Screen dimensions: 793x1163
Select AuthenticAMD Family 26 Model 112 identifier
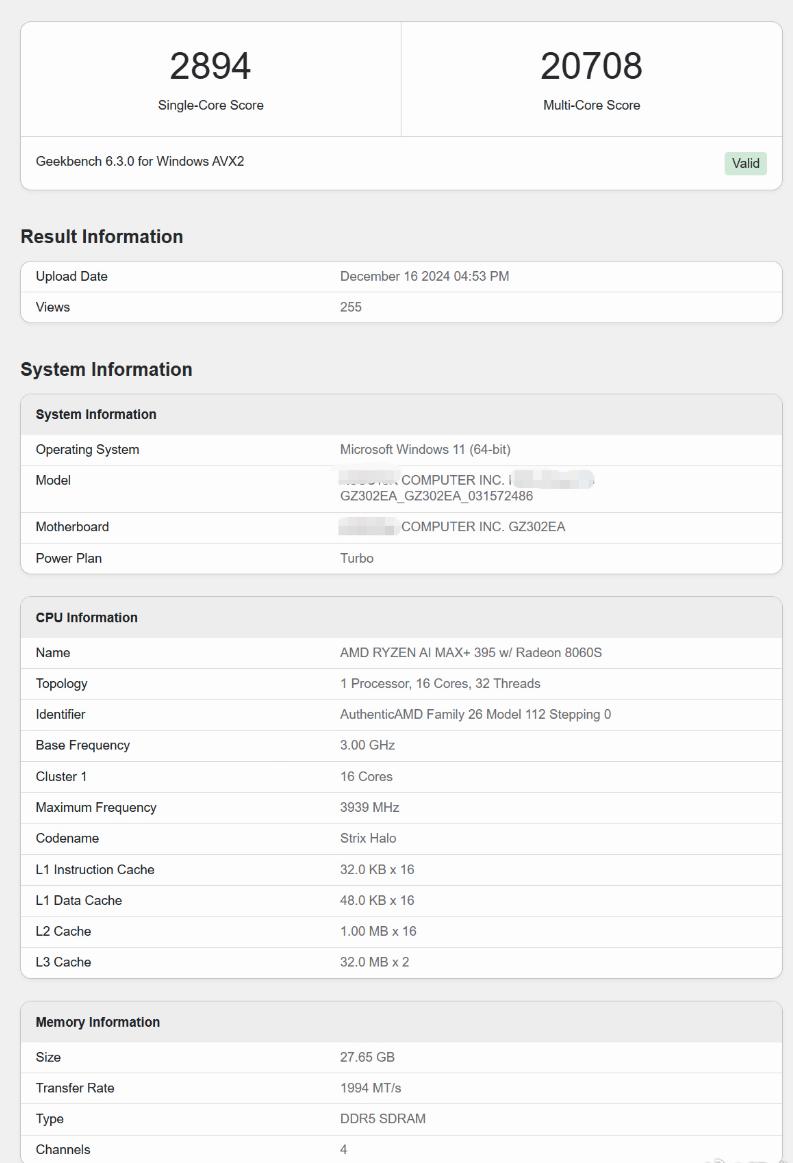(x=476, y=714)
